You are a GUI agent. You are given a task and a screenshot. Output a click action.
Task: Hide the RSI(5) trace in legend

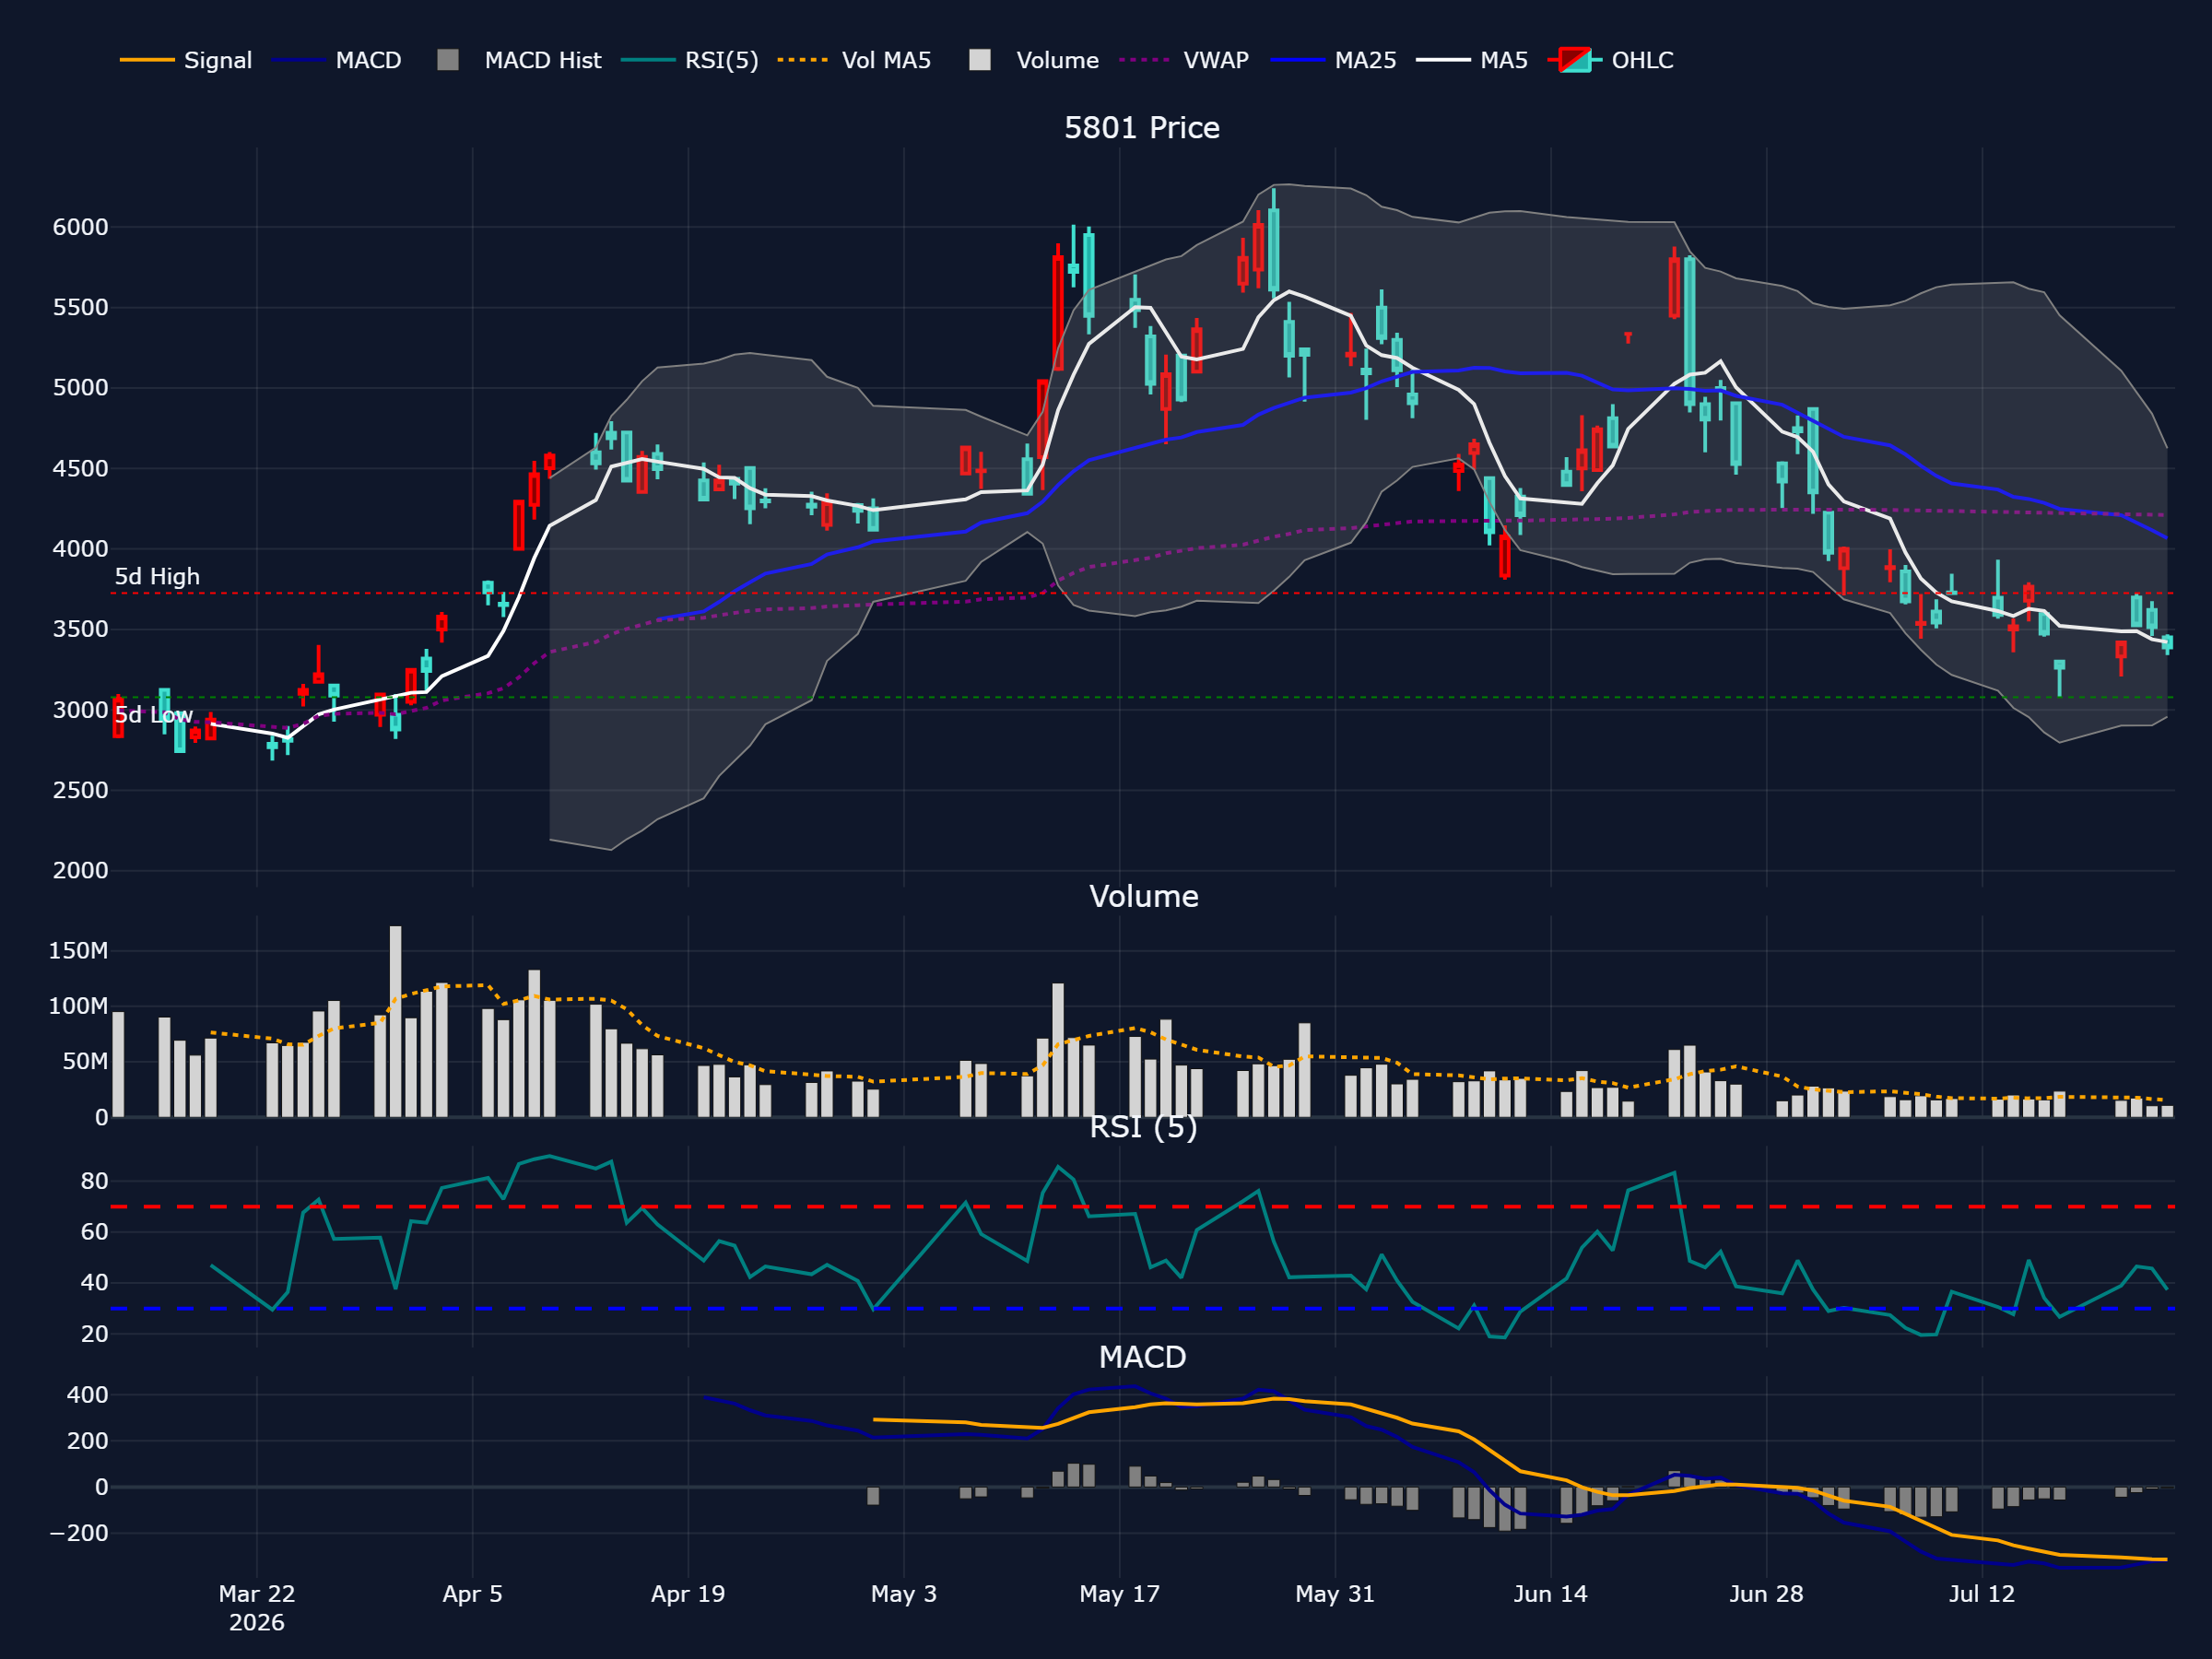click(689, 60)
